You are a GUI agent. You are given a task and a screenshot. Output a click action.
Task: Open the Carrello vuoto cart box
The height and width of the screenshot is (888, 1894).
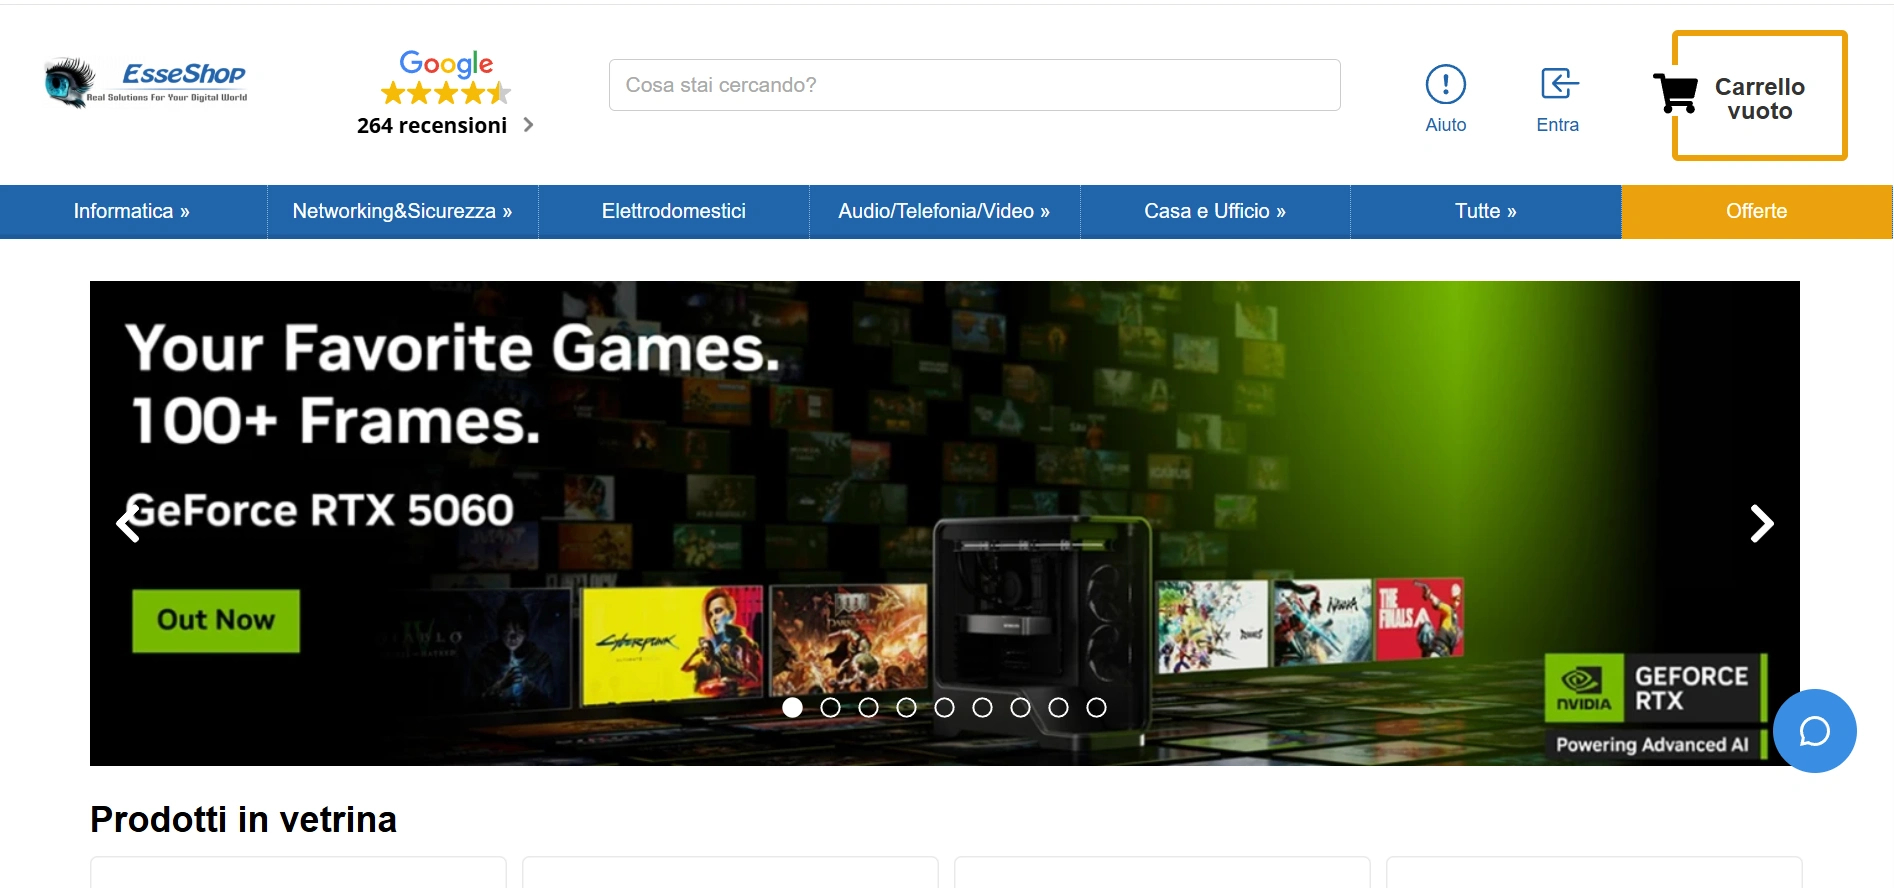(x=1759, y=95)
